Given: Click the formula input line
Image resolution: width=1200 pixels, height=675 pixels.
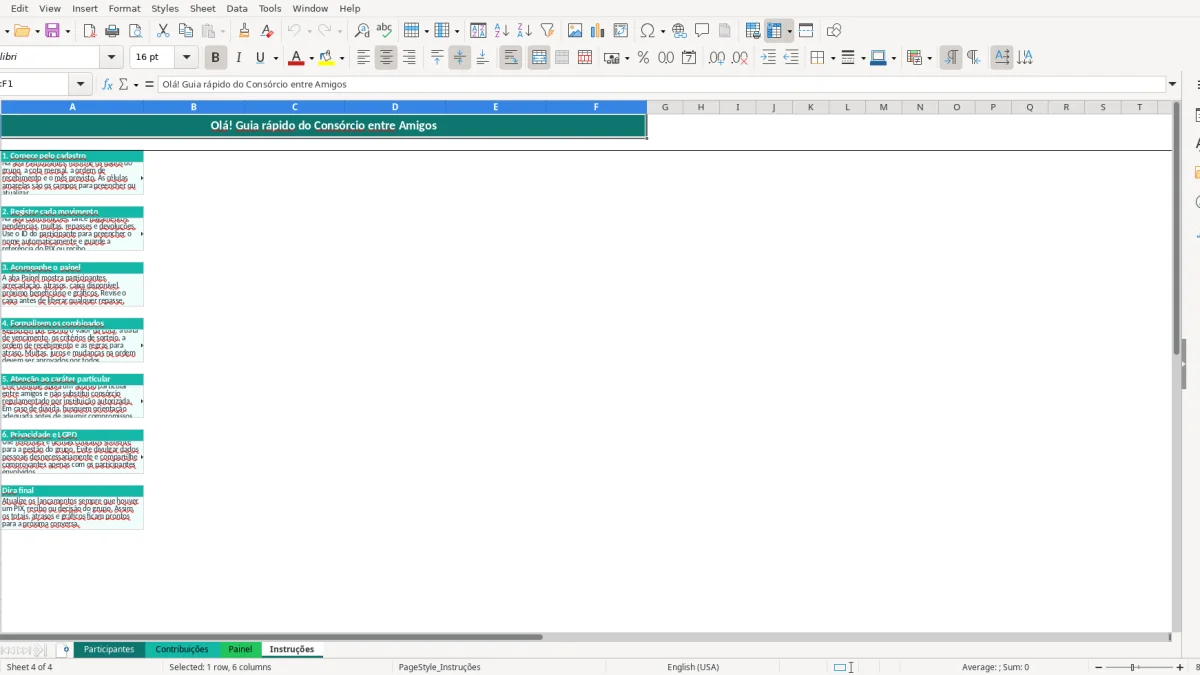Looking at the screenshot, I should (x=660, y=85).
